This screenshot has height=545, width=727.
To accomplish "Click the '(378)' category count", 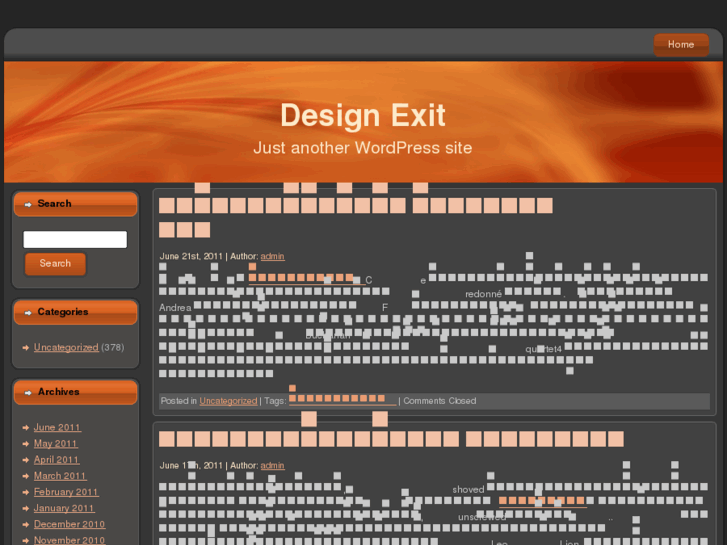I will click(113, 347).
